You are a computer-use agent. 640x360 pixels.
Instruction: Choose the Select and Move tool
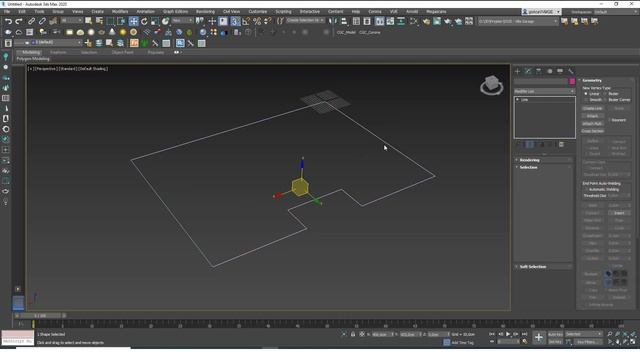[133, 21]
